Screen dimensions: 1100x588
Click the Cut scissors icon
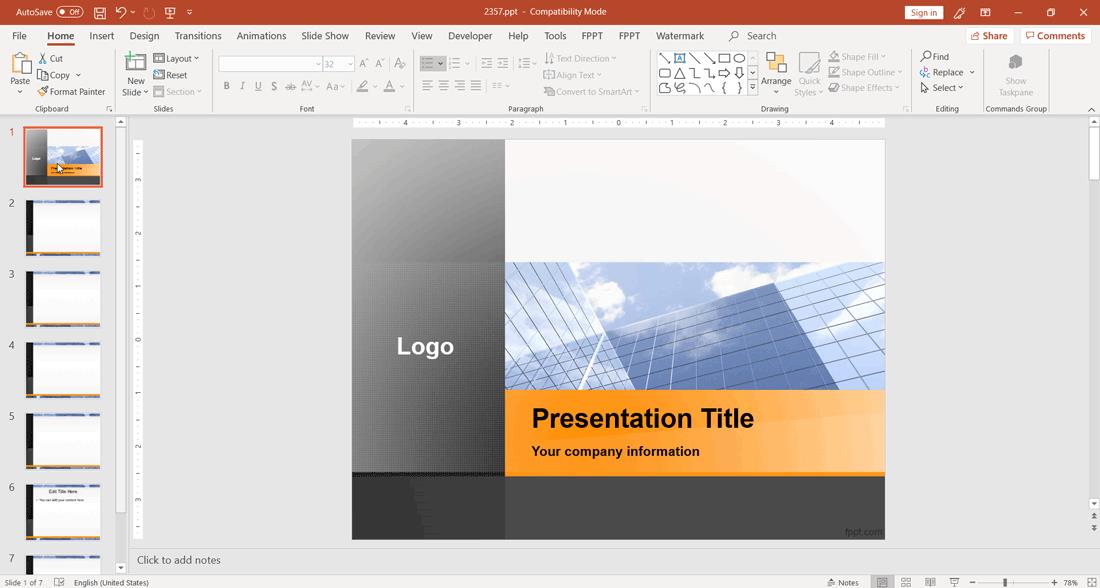coord(44,59)
